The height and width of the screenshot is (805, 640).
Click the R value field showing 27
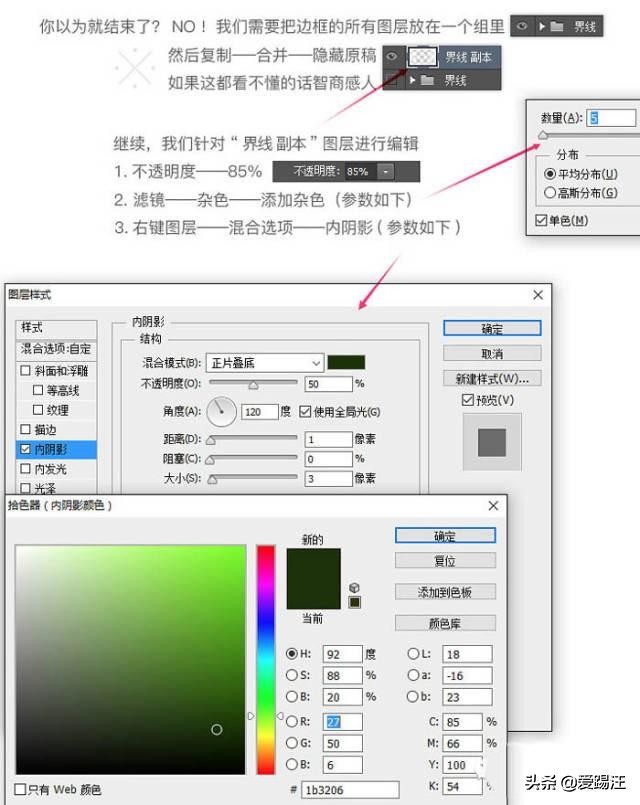[x=343, y=722]
